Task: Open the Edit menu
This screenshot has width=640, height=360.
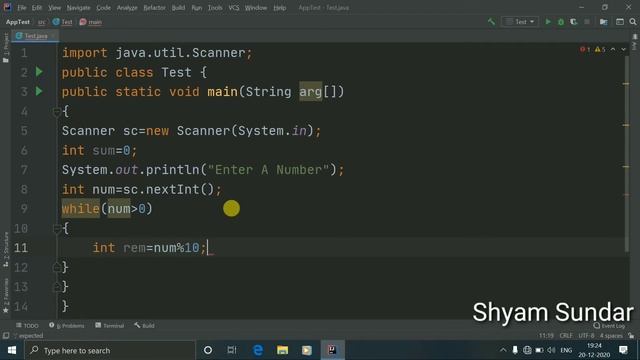Action: [37, 8]
